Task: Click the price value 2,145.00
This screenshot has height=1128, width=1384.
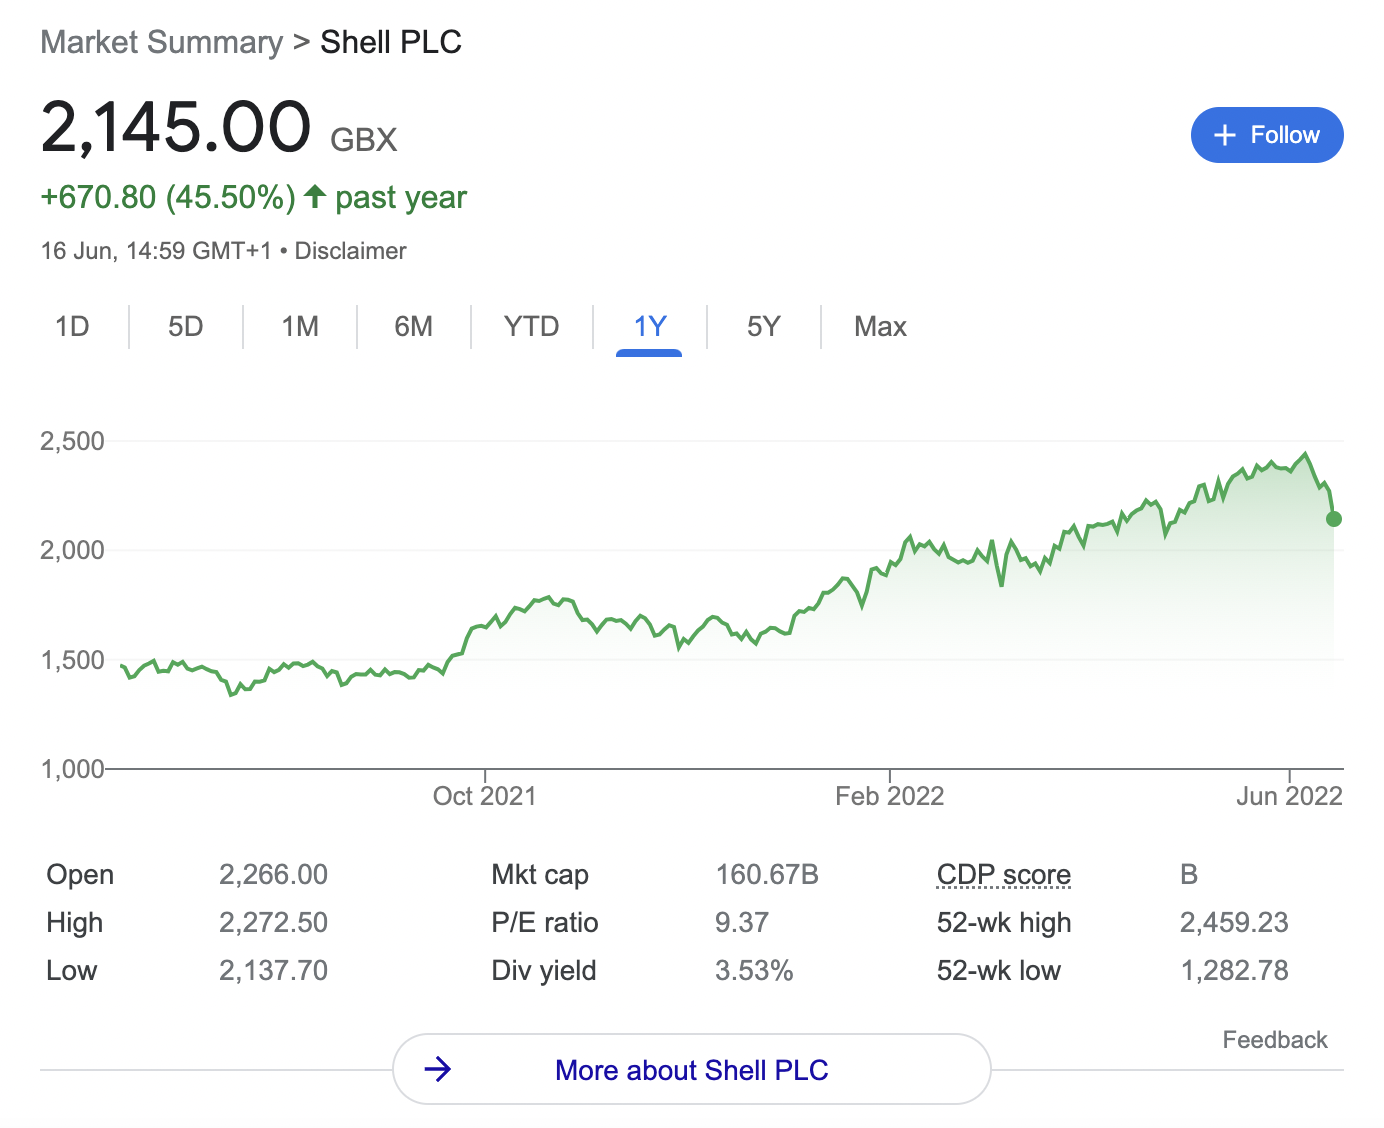Action: [x=176, y=128]
